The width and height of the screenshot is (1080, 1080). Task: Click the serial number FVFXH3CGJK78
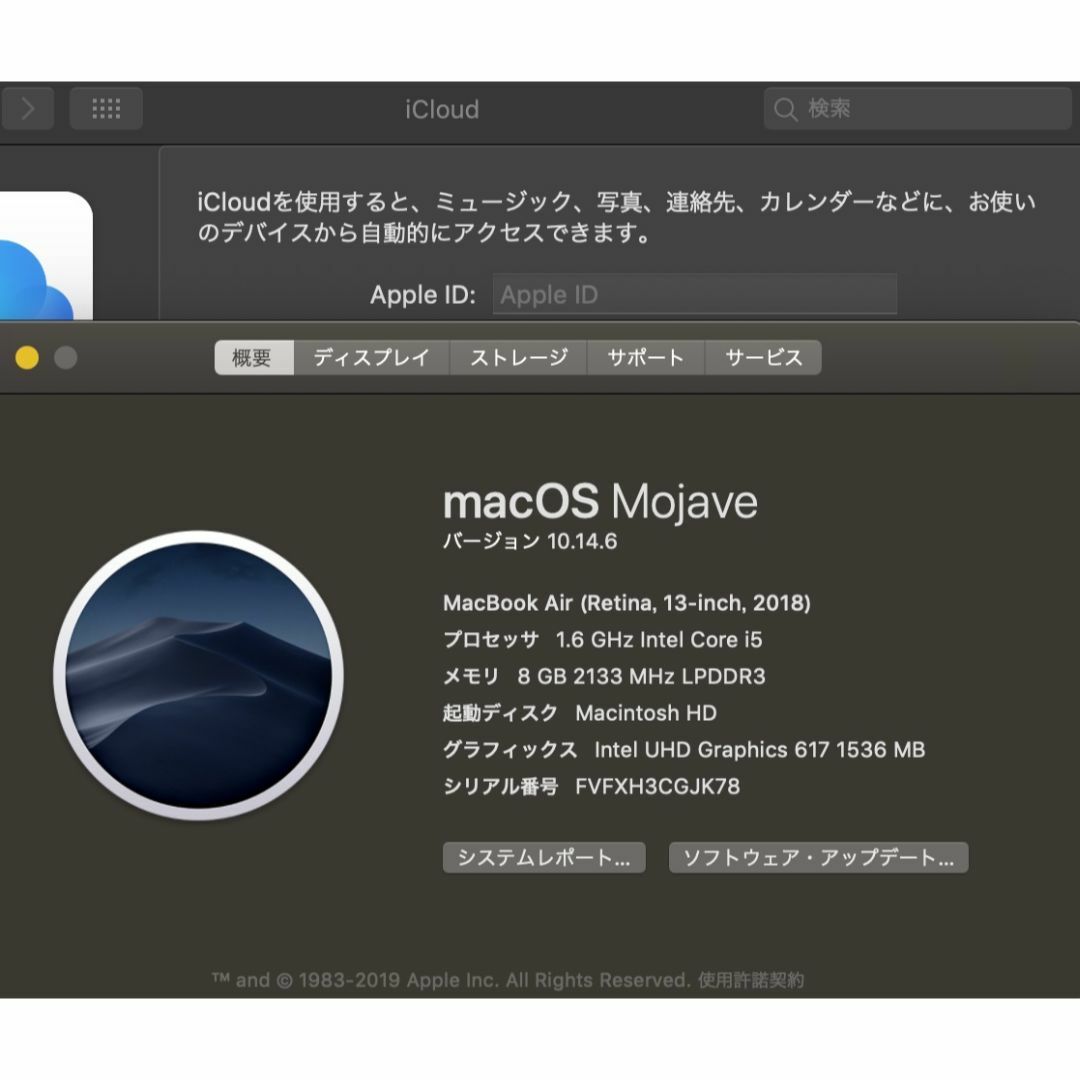(x=658, y=787)
